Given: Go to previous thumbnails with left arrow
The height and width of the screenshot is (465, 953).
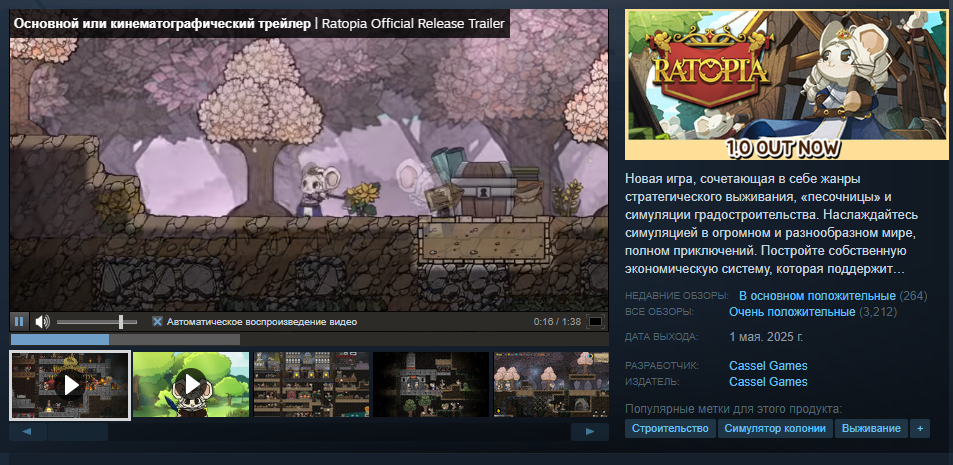Looking at the screenshot, I should click(x=28, y=432).
